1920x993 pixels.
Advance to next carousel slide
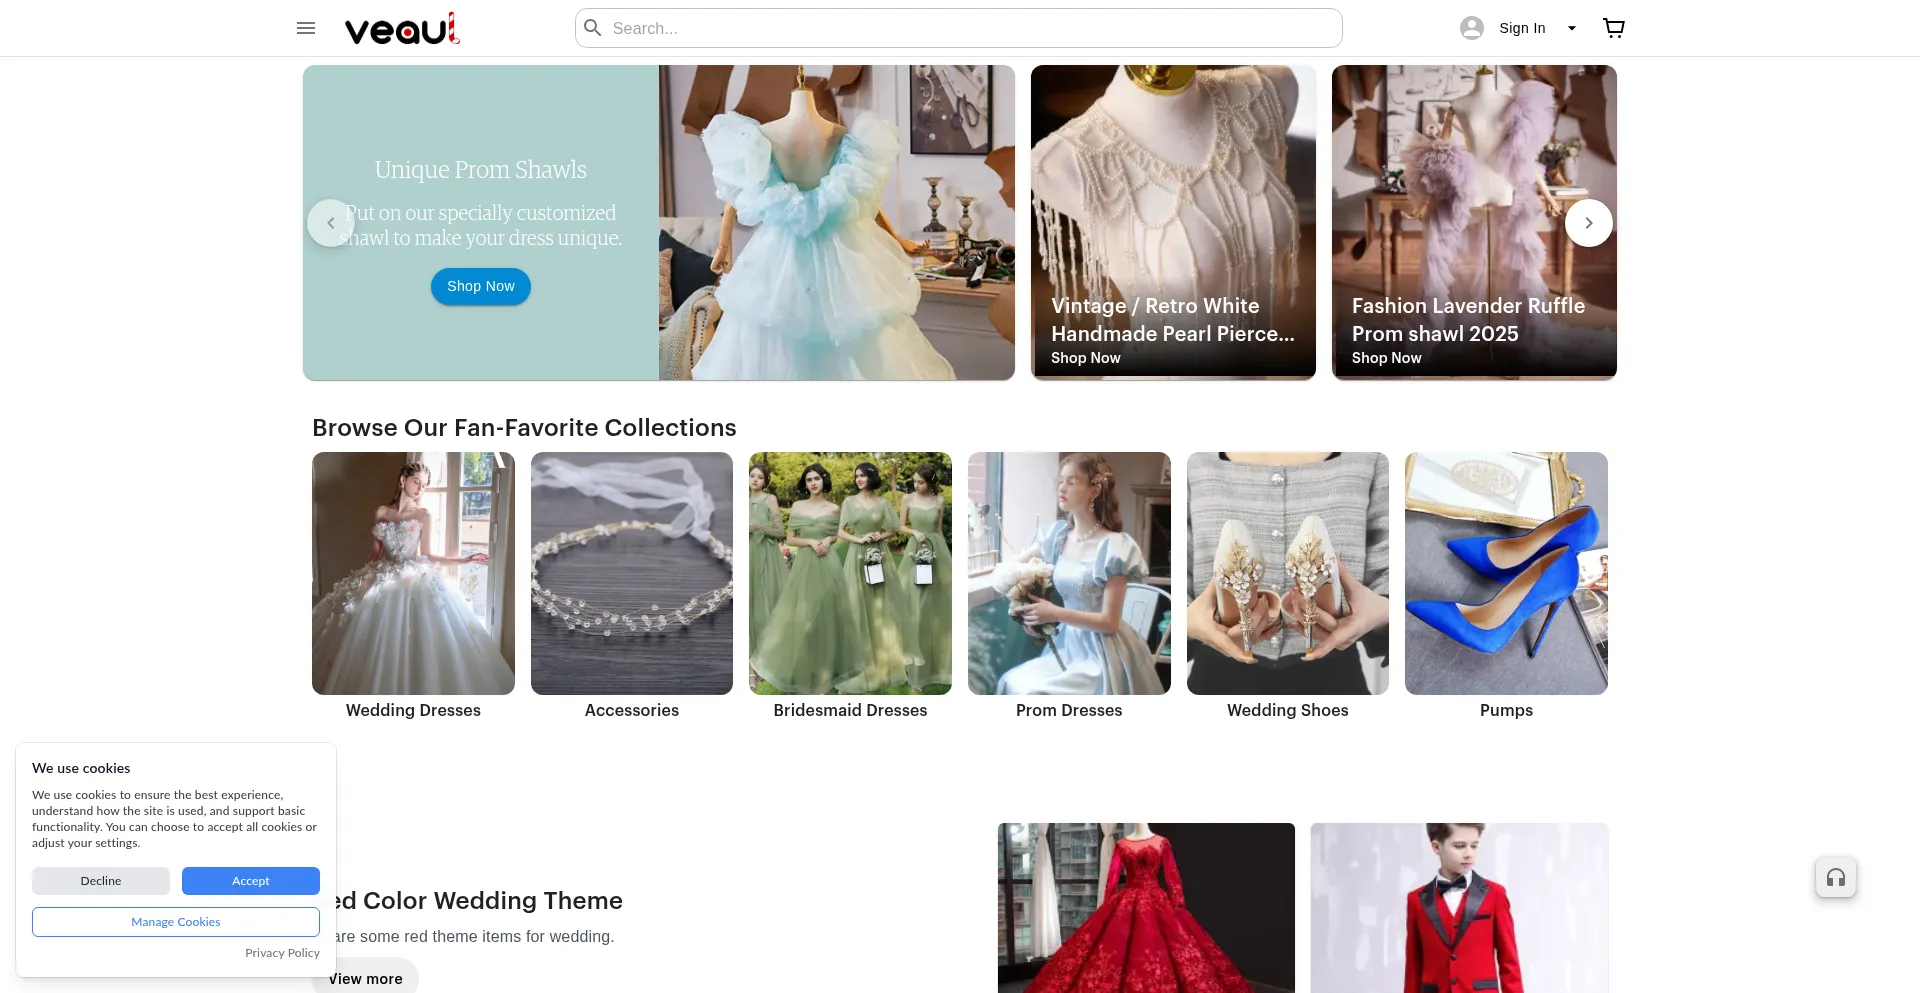click(1588, 223)
